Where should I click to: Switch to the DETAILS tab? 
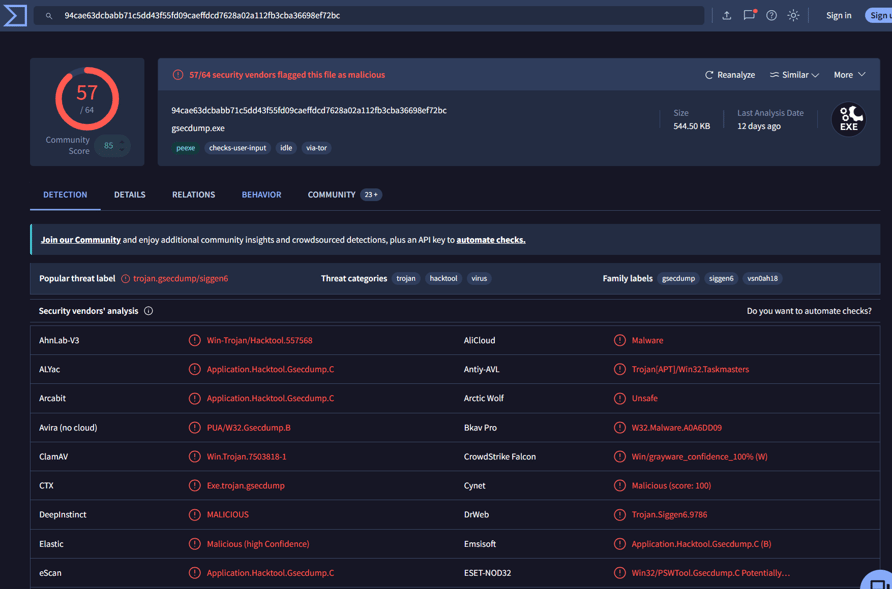130,195
